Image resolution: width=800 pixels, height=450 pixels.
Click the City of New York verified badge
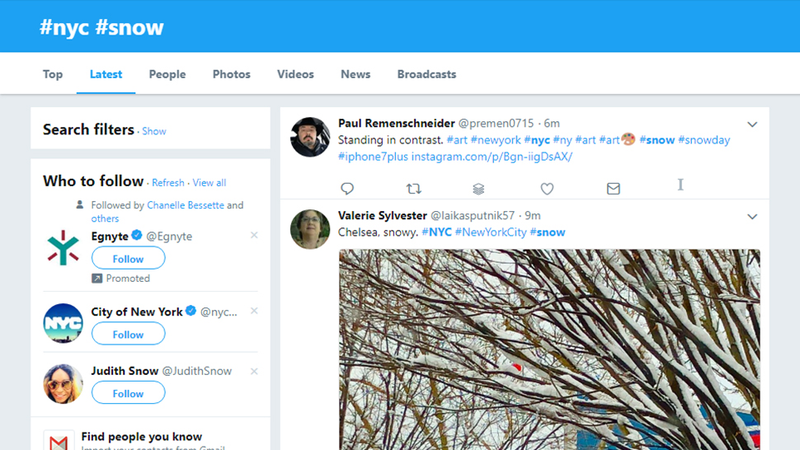coord(191,310)
